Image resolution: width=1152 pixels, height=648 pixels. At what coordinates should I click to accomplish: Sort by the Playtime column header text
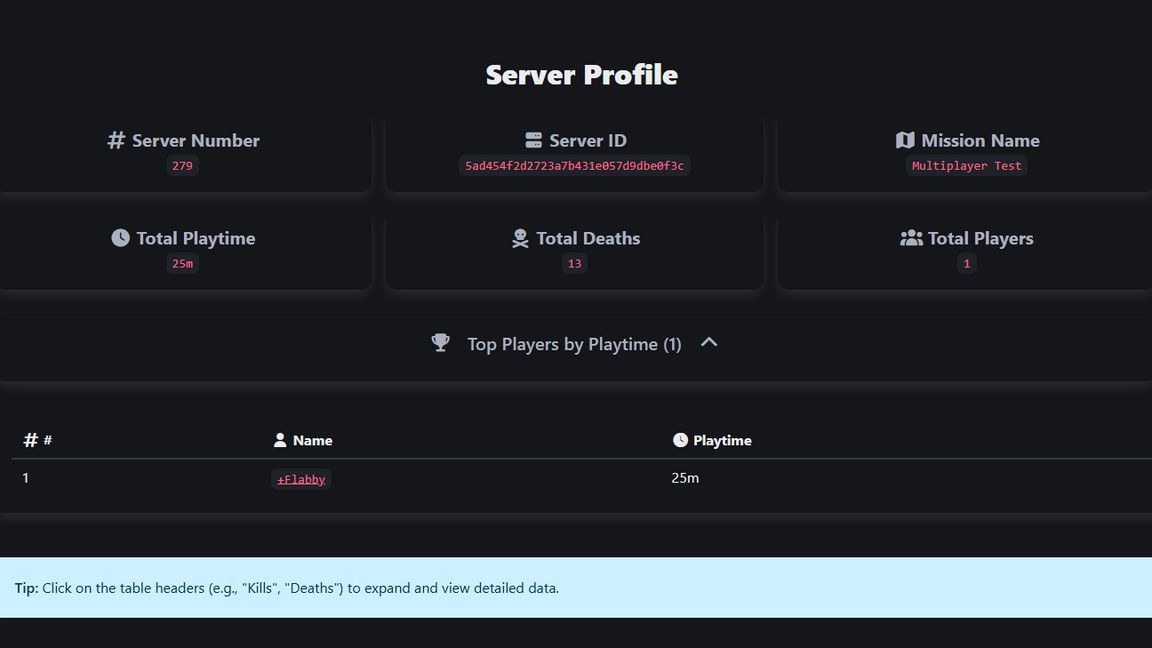coord(722,441)
